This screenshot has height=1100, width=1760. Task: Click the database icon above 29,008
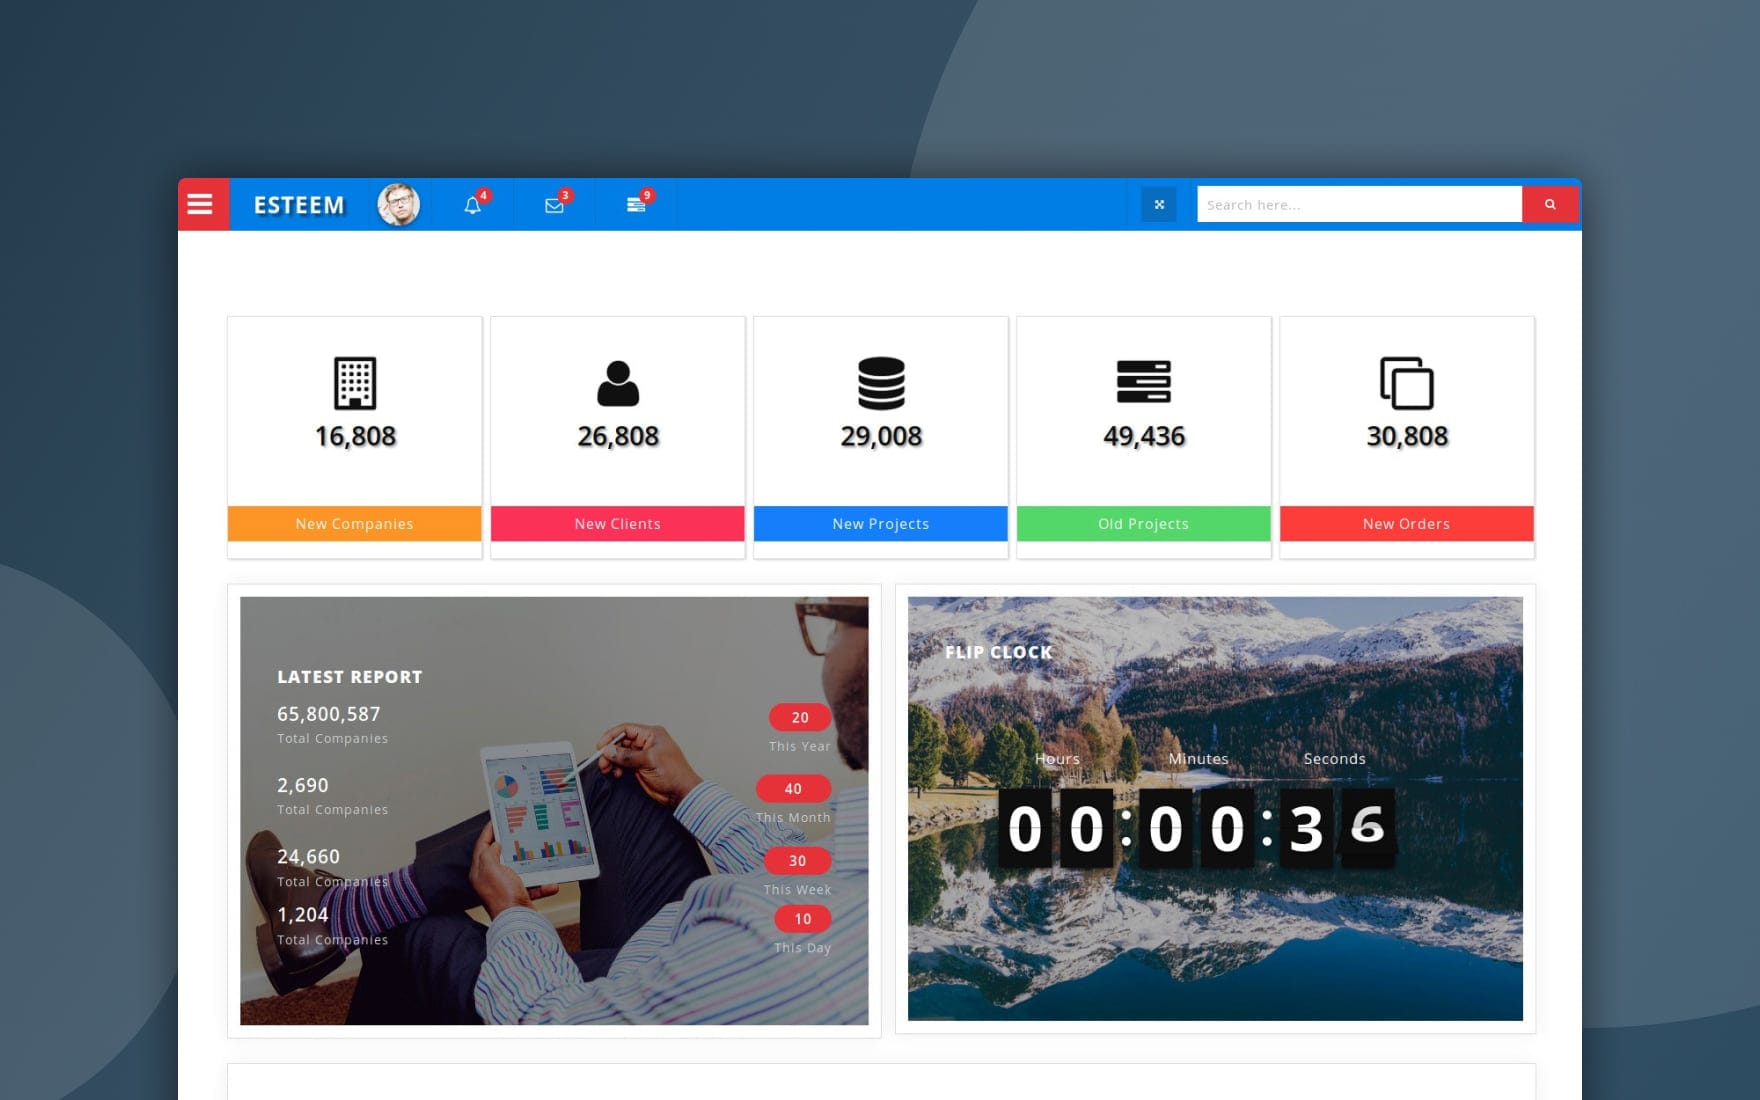pyautogui.click(x=881, y=383)
